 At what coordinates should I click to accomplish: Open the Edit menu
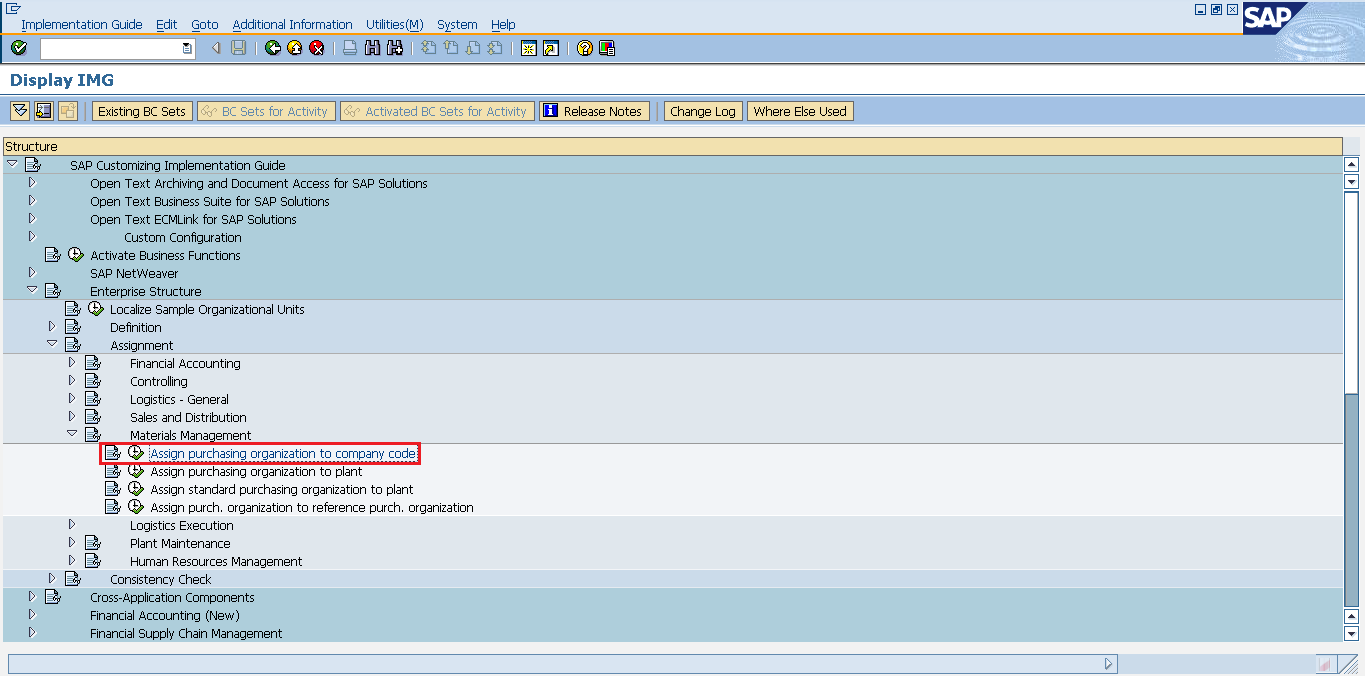(x=167, y=24)
